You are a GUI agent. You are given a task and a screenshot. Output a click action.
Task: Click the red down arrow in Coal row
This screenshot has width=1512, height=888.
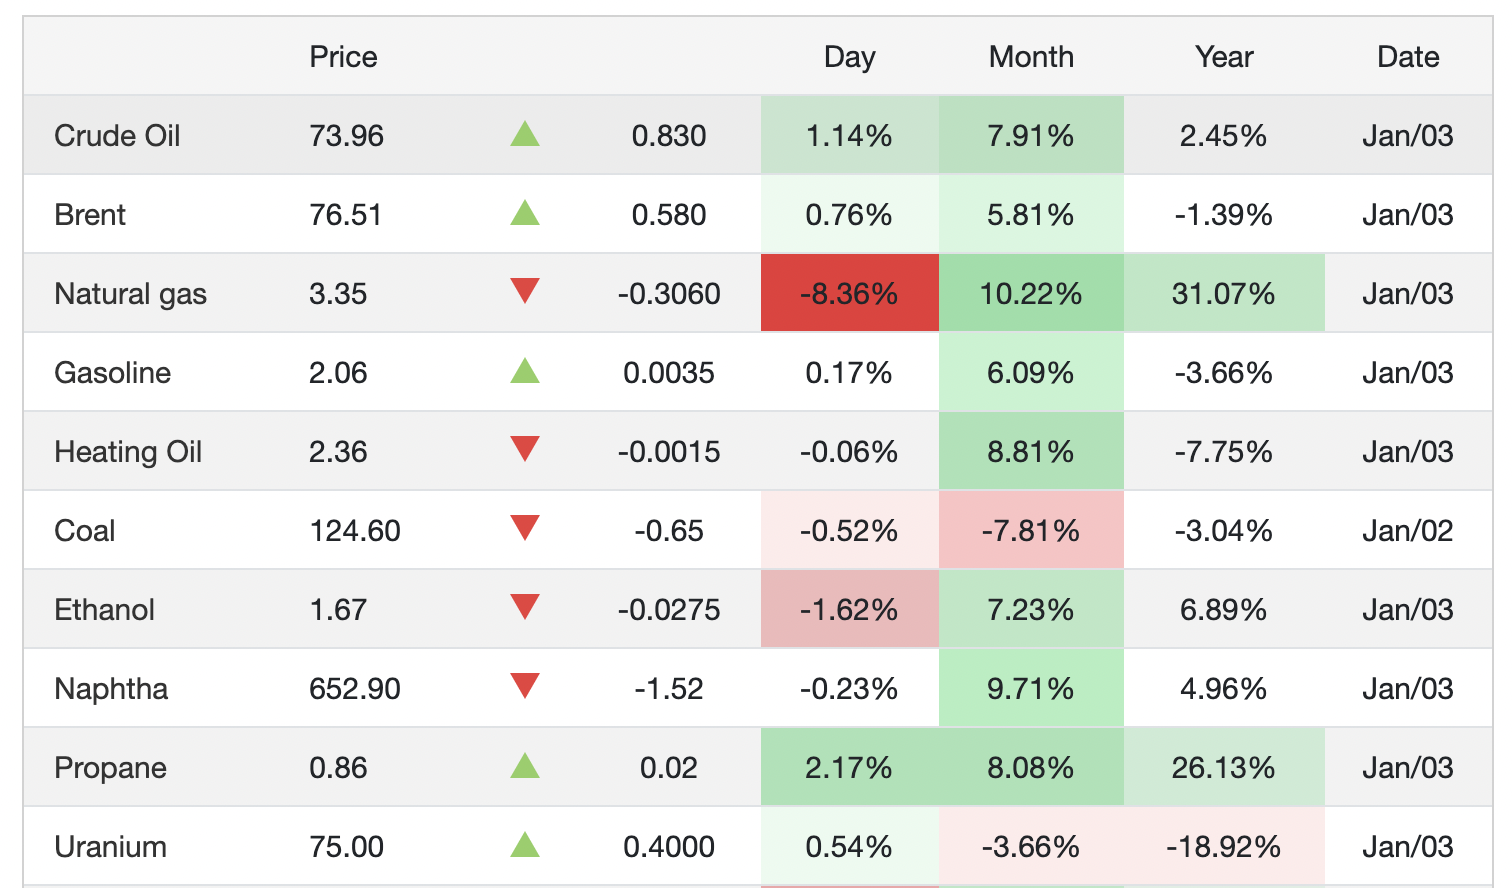coord(525,528)
